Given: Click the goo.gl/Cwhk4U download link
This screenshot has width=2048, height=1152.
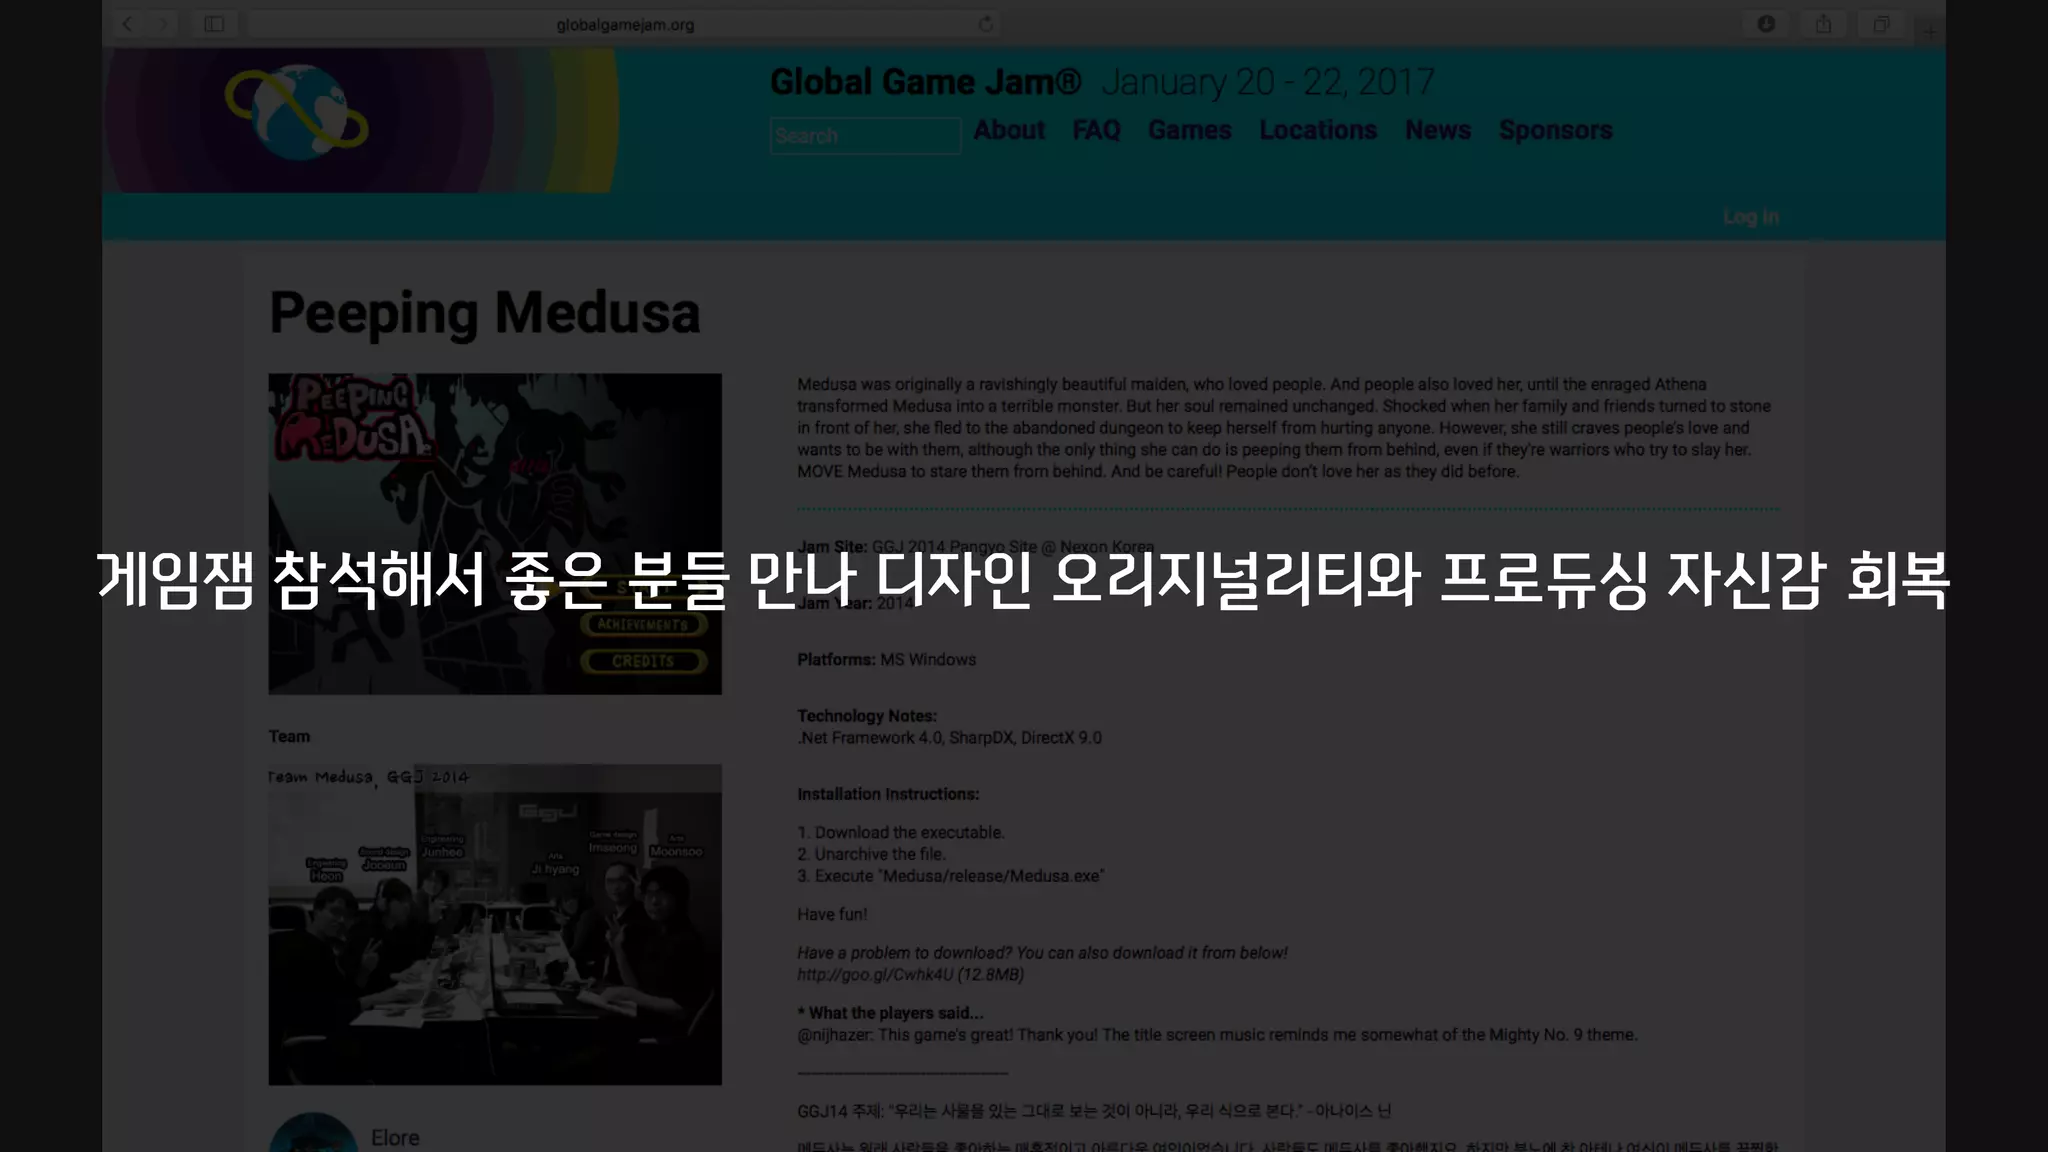Looking at the screenshot, I should pos(875,974).
